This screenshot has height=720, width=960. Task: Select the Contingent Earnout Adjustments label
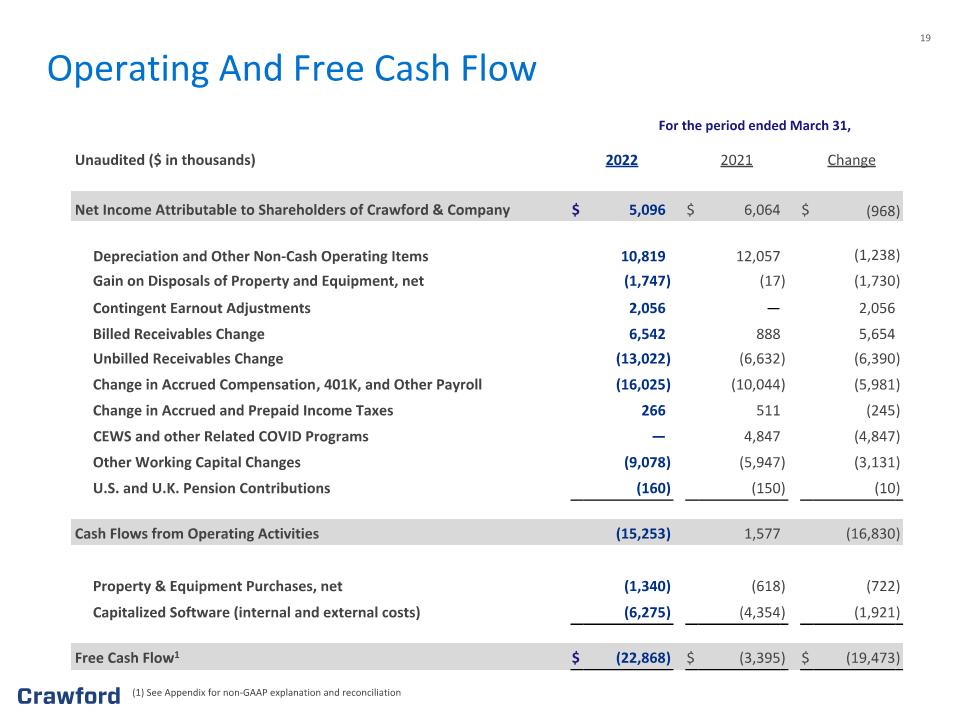pos(201,308)
